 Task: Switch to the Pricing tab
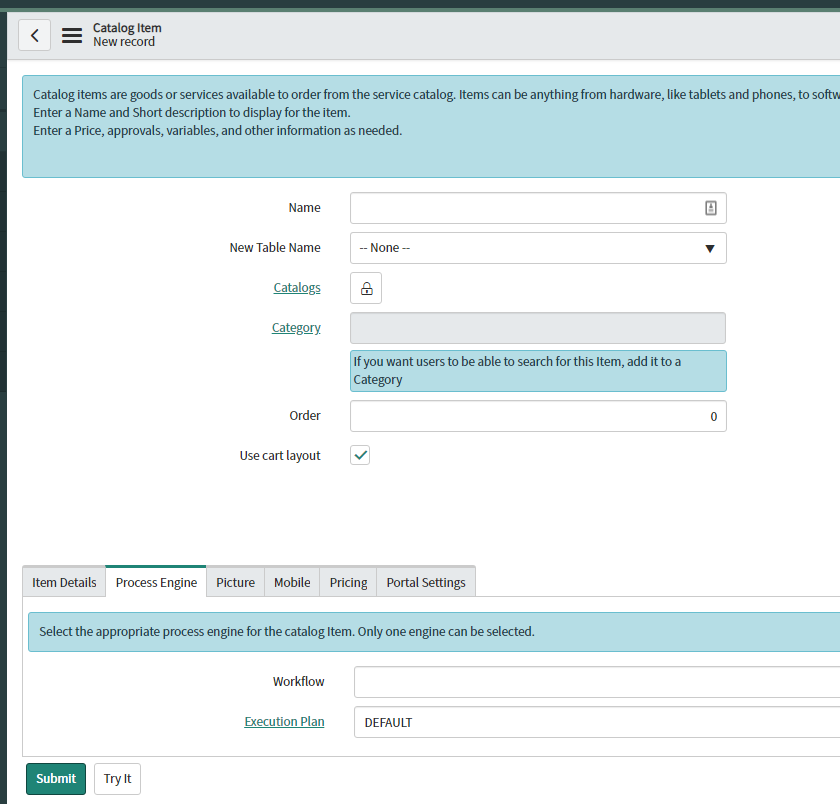348,582
